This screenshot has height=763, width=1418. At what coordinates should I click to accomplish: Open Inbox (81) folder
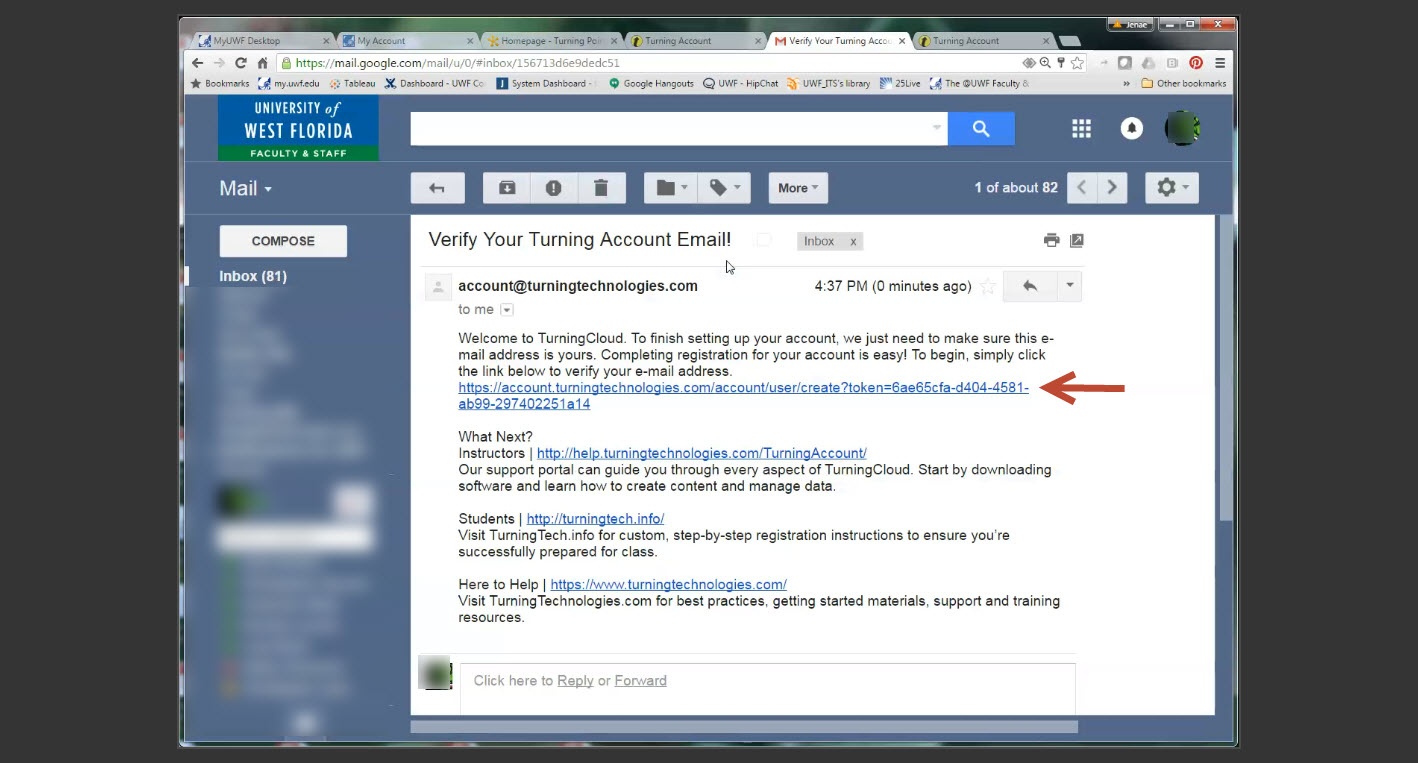253,276
